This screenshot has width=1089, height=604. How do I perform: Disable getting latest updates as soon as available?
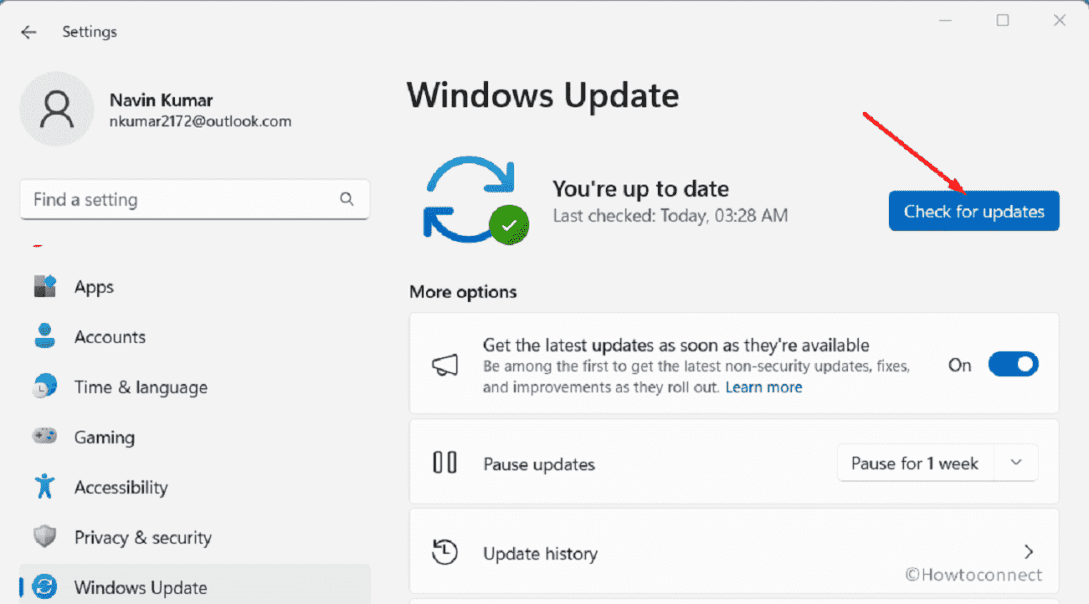tap(1013, 364)
